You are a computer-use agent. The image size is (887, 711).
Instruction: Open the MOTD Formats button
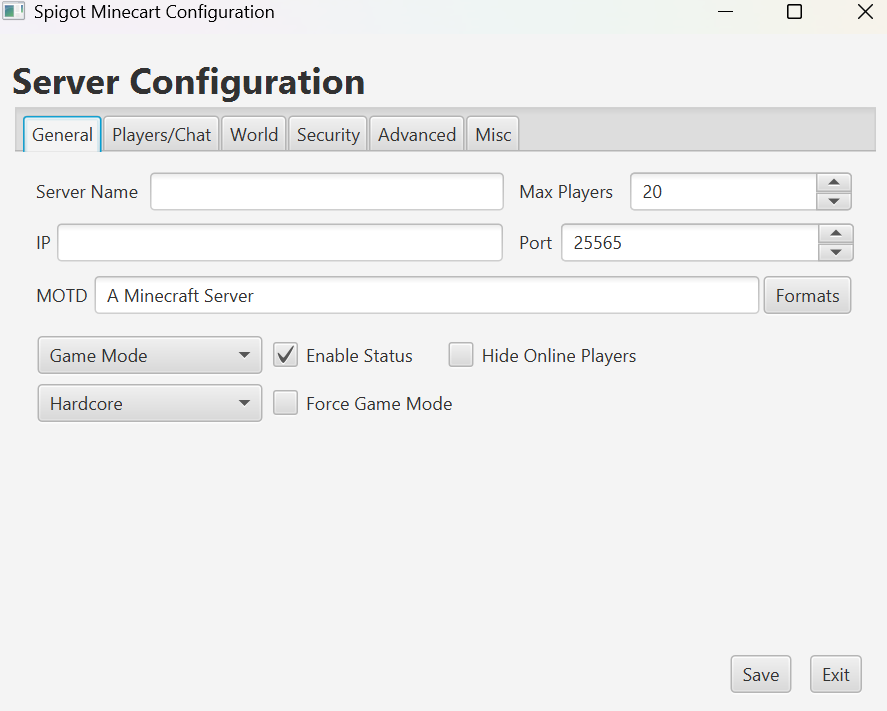807,295
